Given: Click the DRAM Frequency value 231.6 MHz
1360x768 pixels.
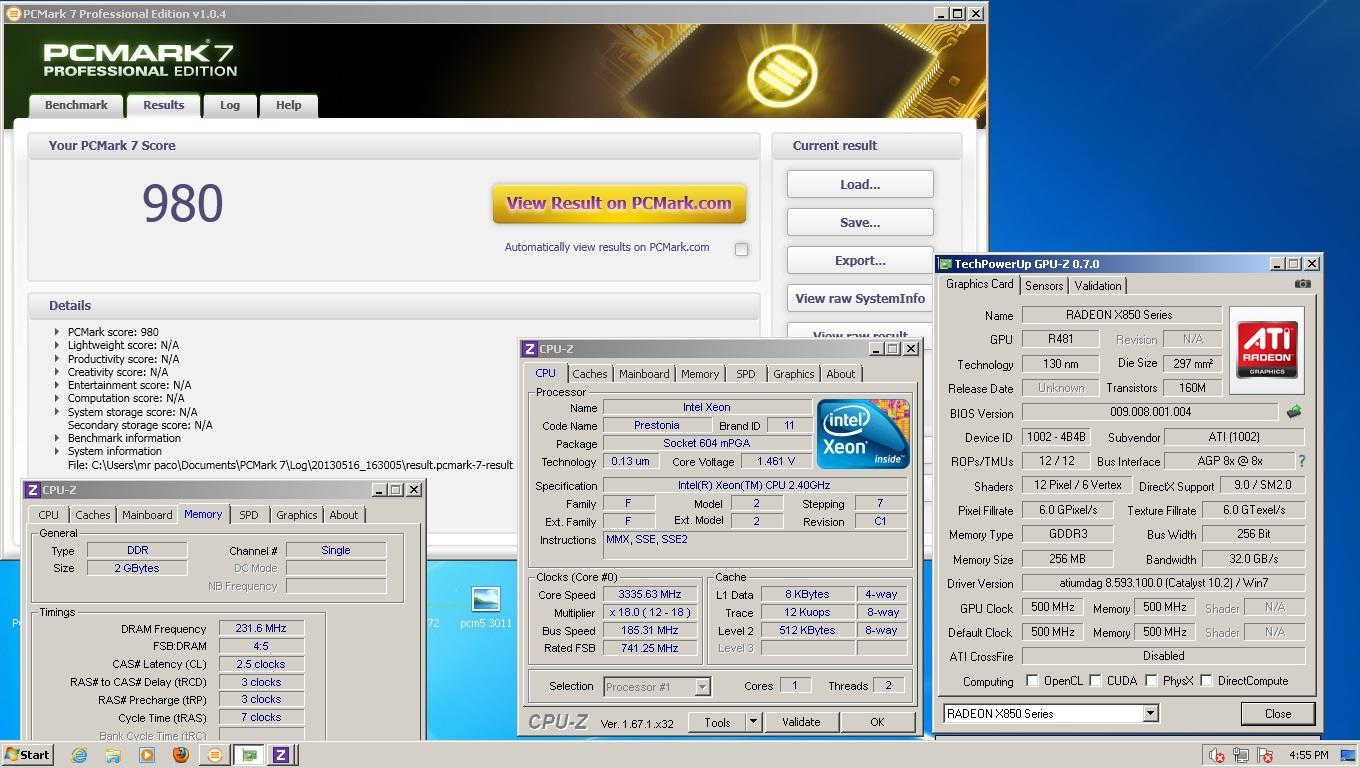Looking at the screenshot, I should (x=261, y=629).
